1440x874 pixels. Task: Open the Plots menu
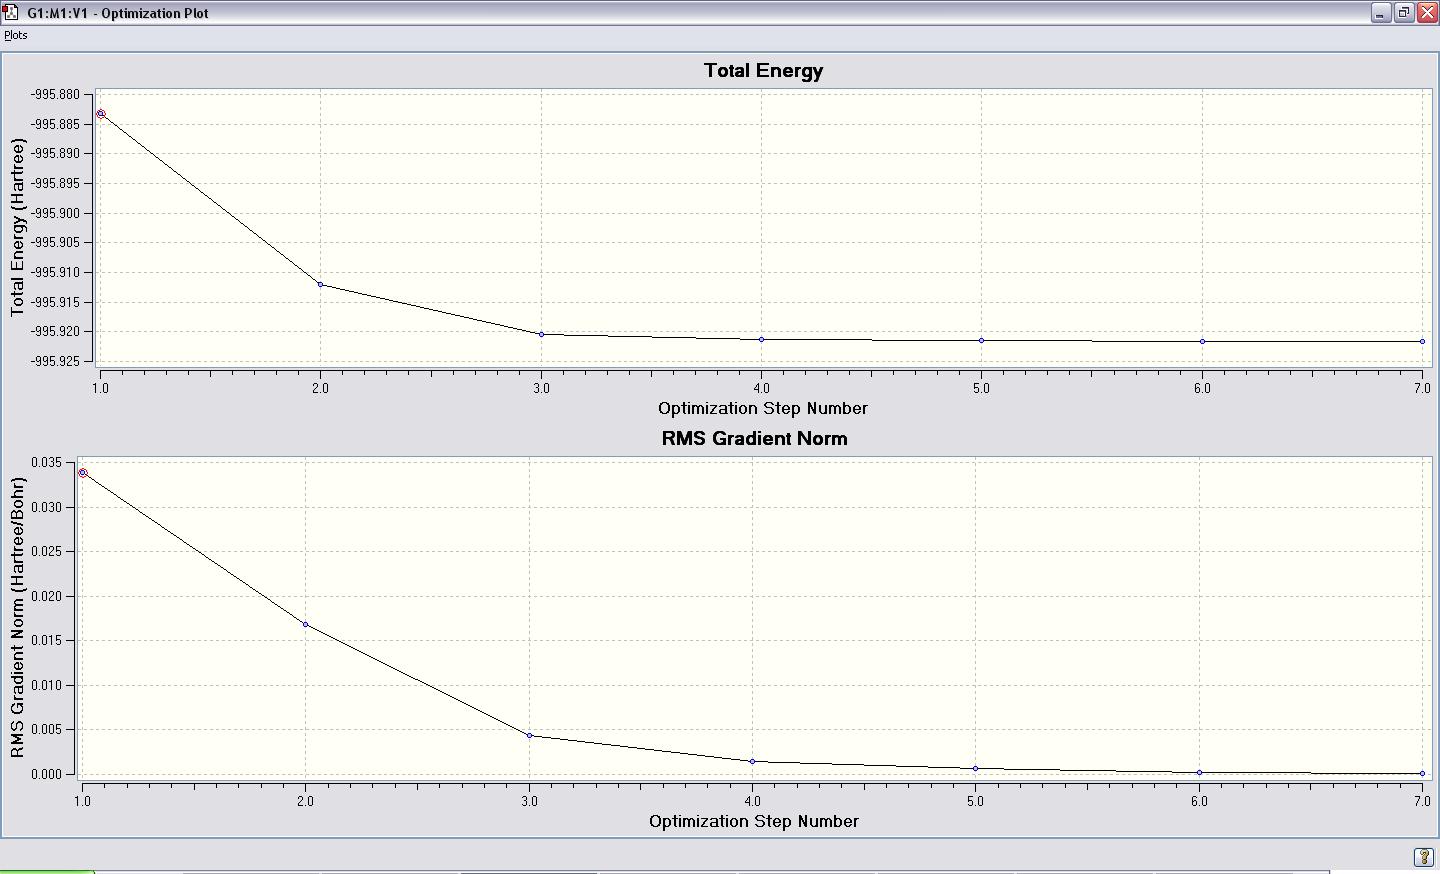coord(16,35)
